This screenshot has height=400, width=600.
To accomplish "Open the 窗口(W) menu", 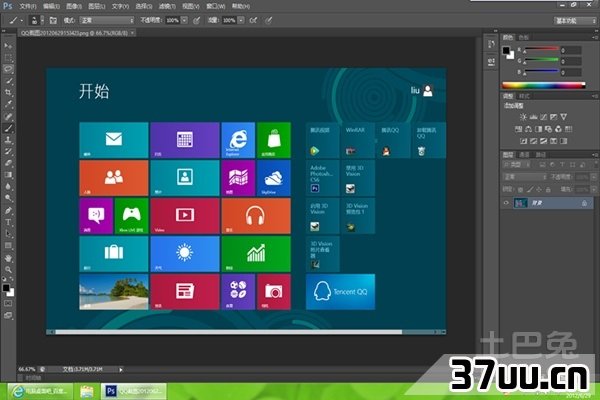I will pos(215,6).
